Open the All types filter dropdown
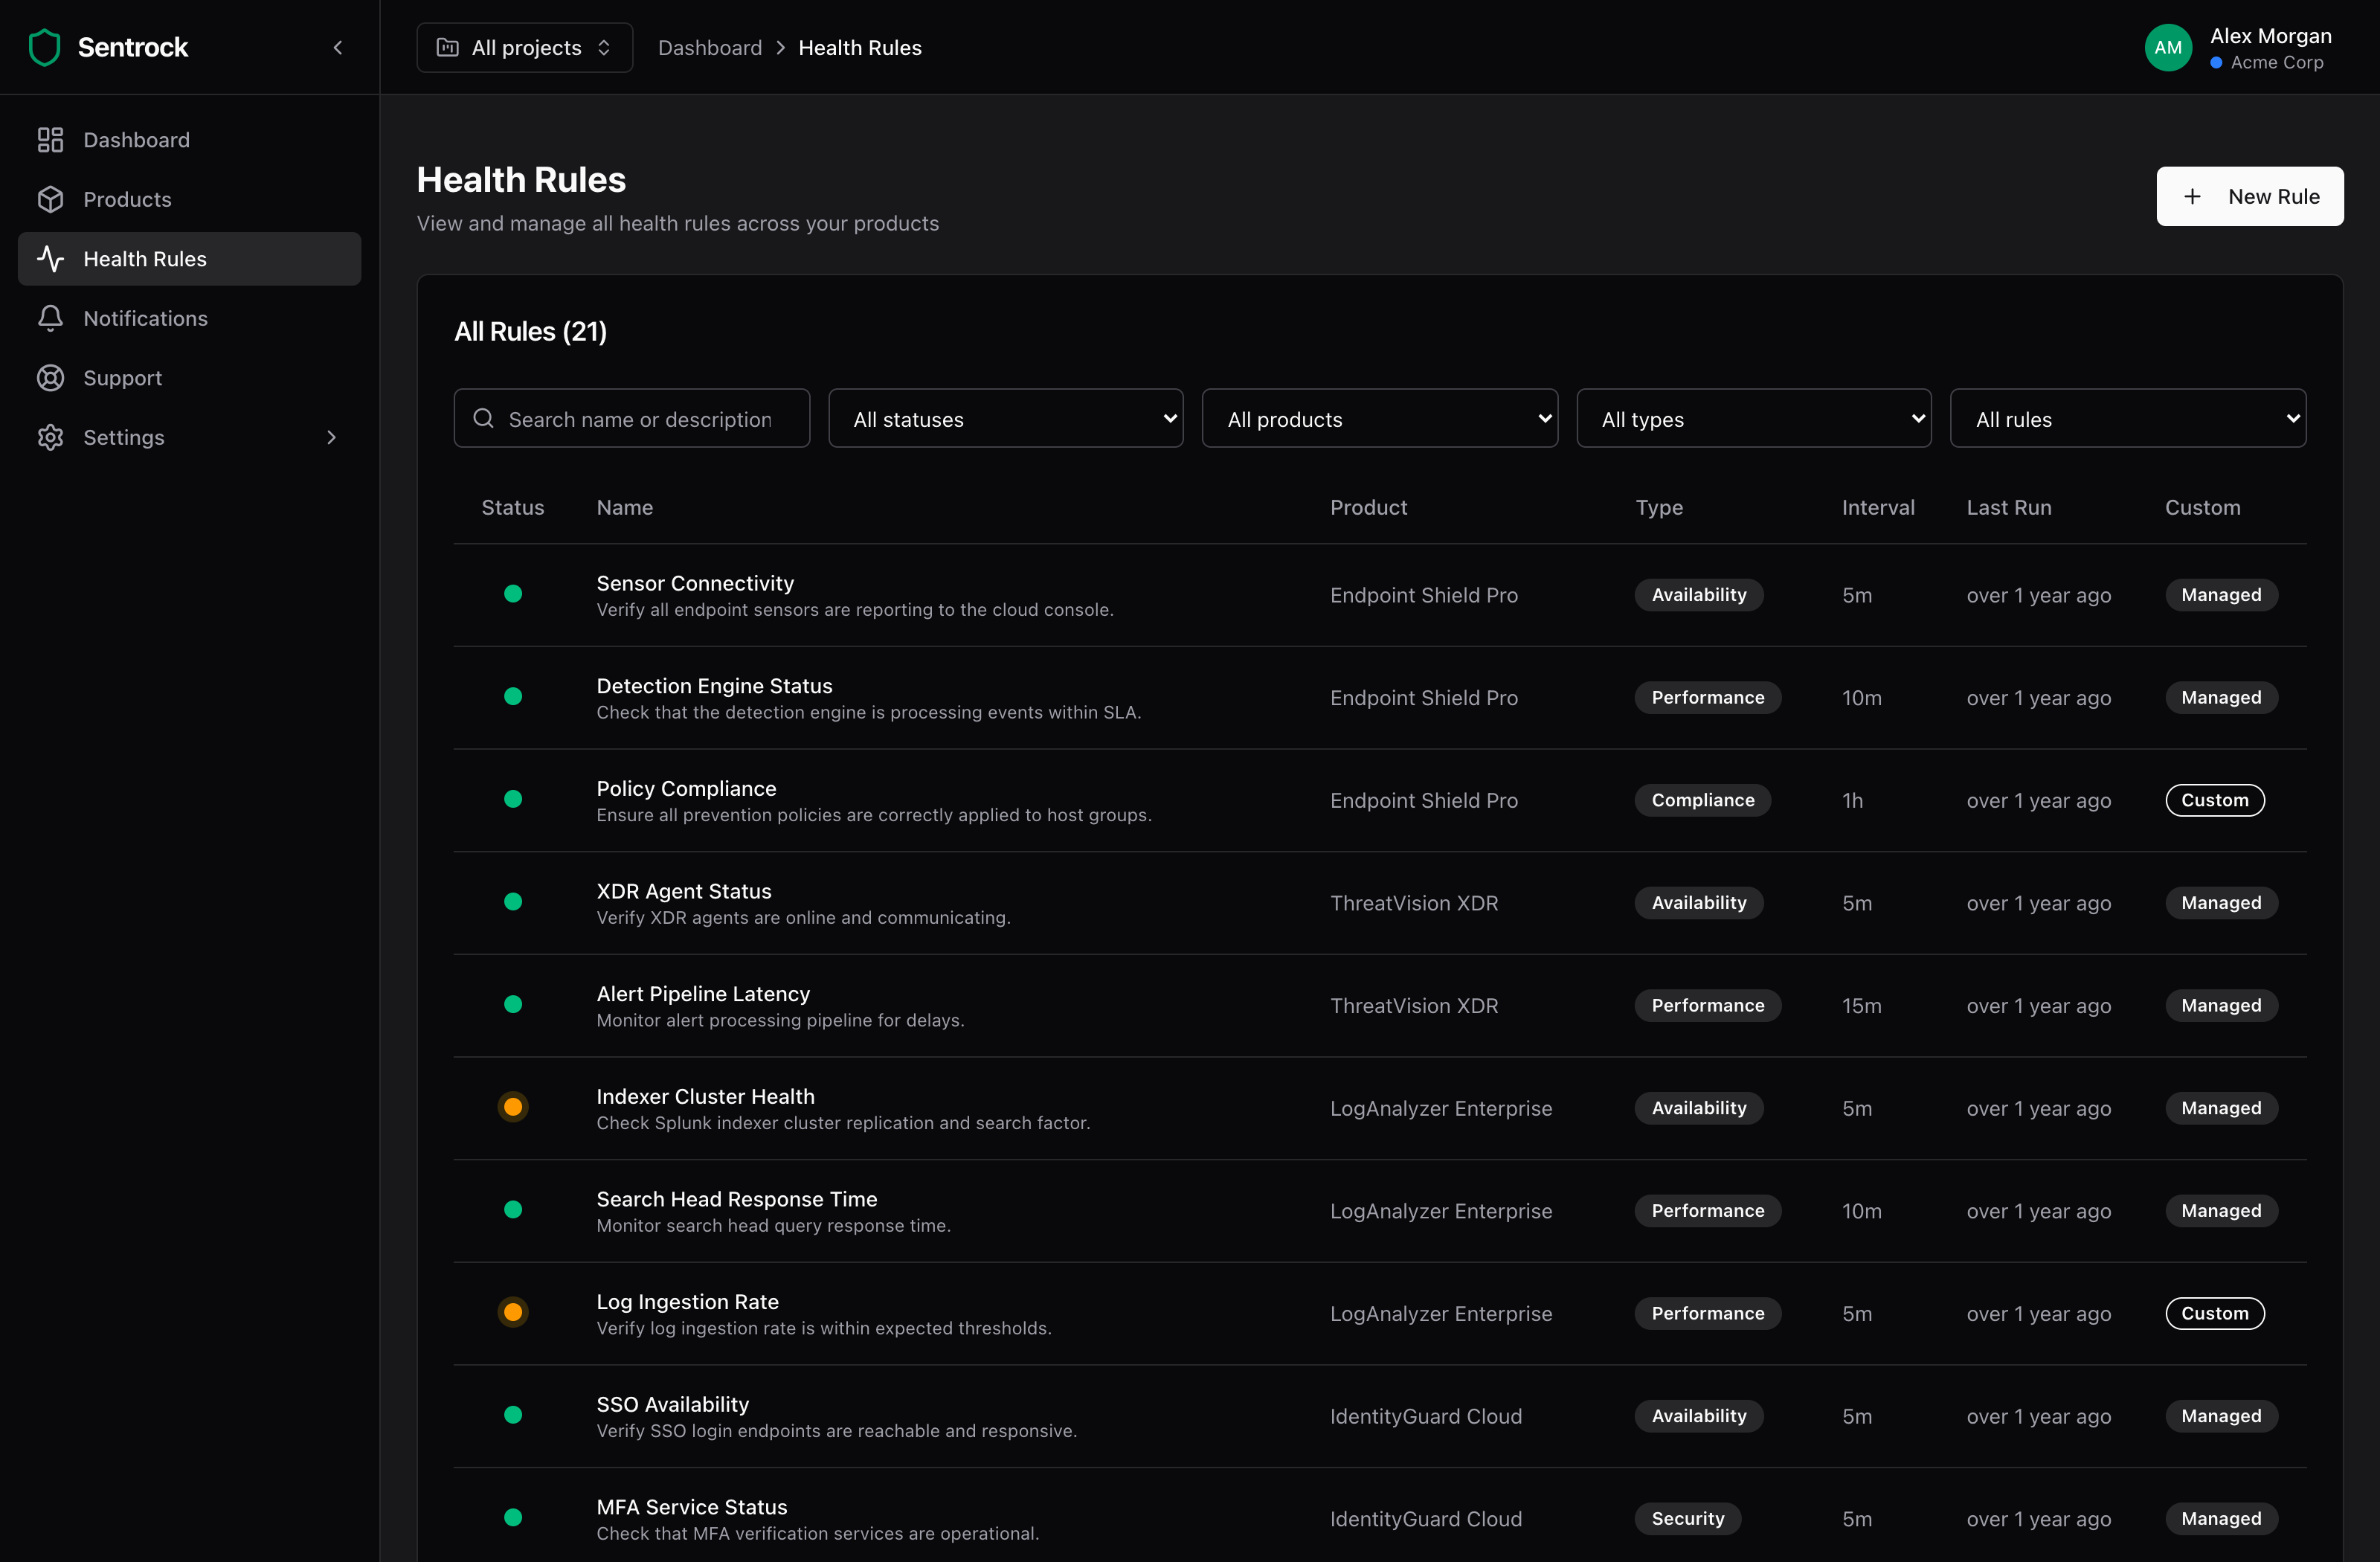Image resolution: width=2380 pixels, height=1562 pixels. (x=1753, y=418)
